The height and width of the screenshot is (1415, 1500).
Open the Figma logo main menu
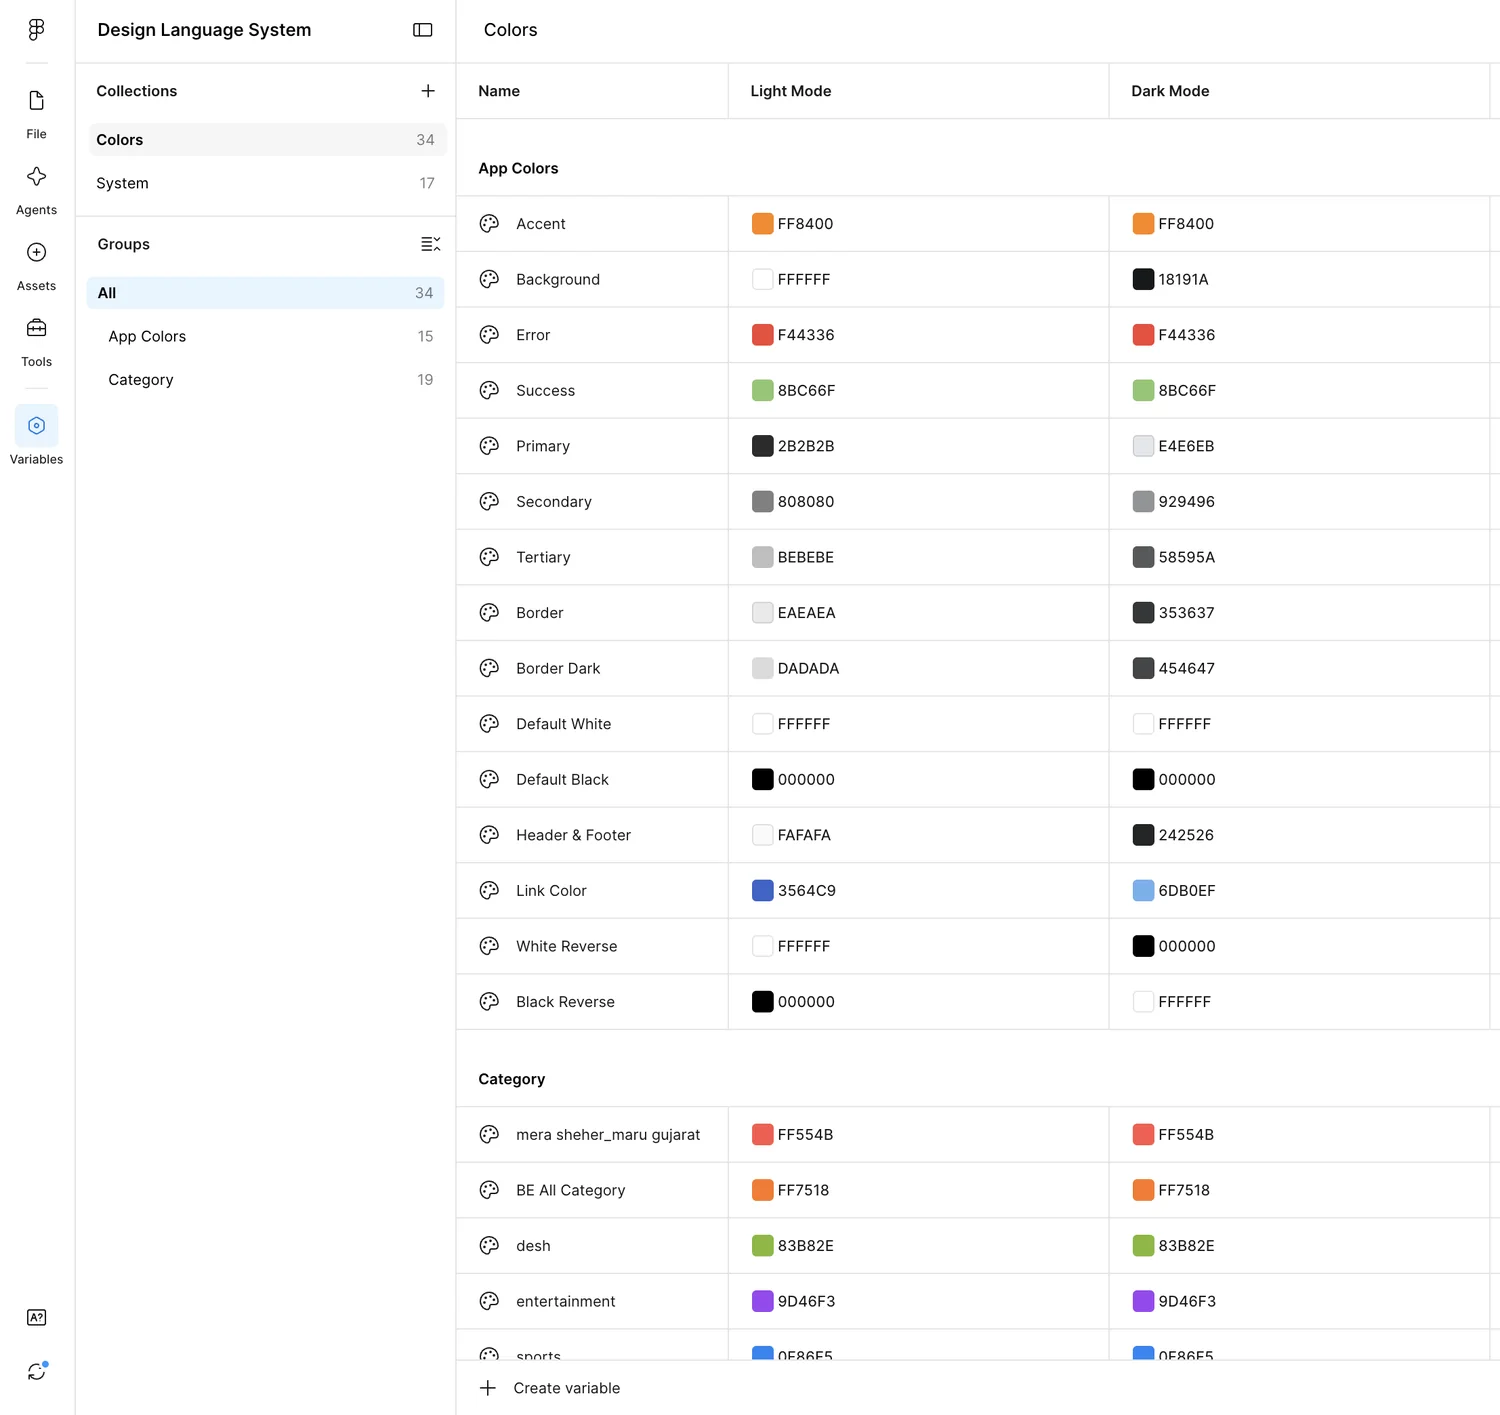point(36,30)
